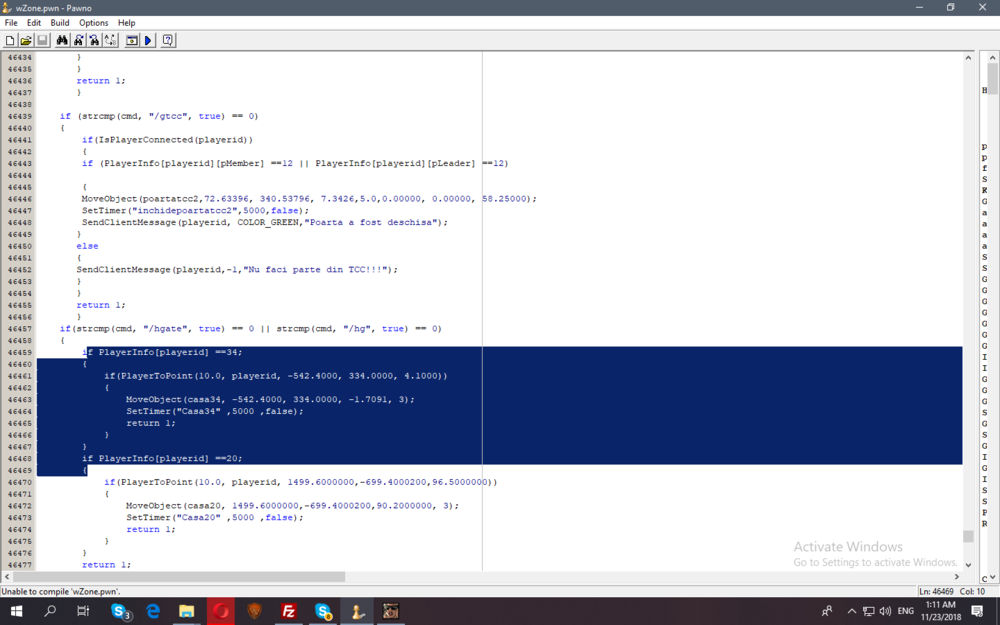Click the editor vertical scrollbar thumb
Screen dimensions: 1000x625
[x=968, y=536]
